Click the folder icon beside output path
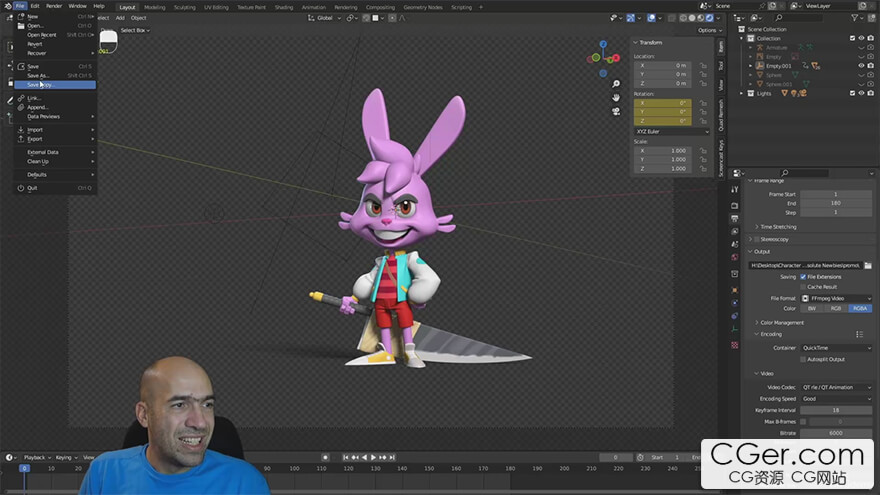This screenshot has height=495, width=880. (868, 265)
